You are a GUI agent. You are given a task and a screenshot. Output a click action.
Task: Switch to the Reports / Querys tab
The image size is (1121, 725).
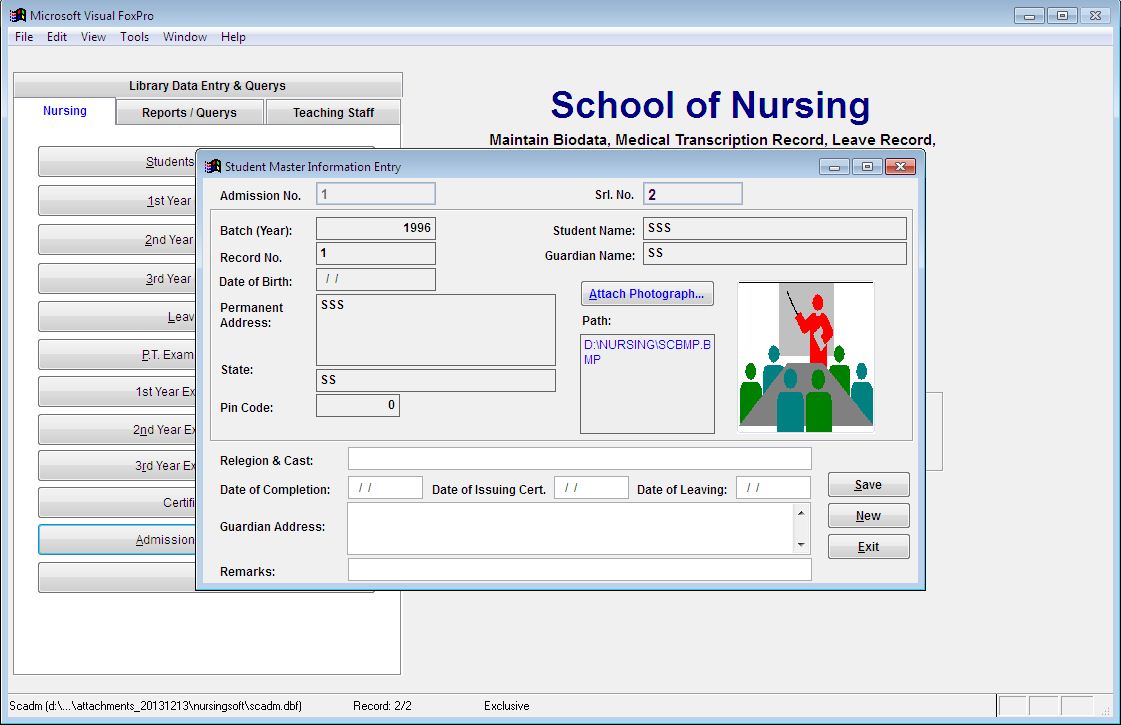click(189, 112)
